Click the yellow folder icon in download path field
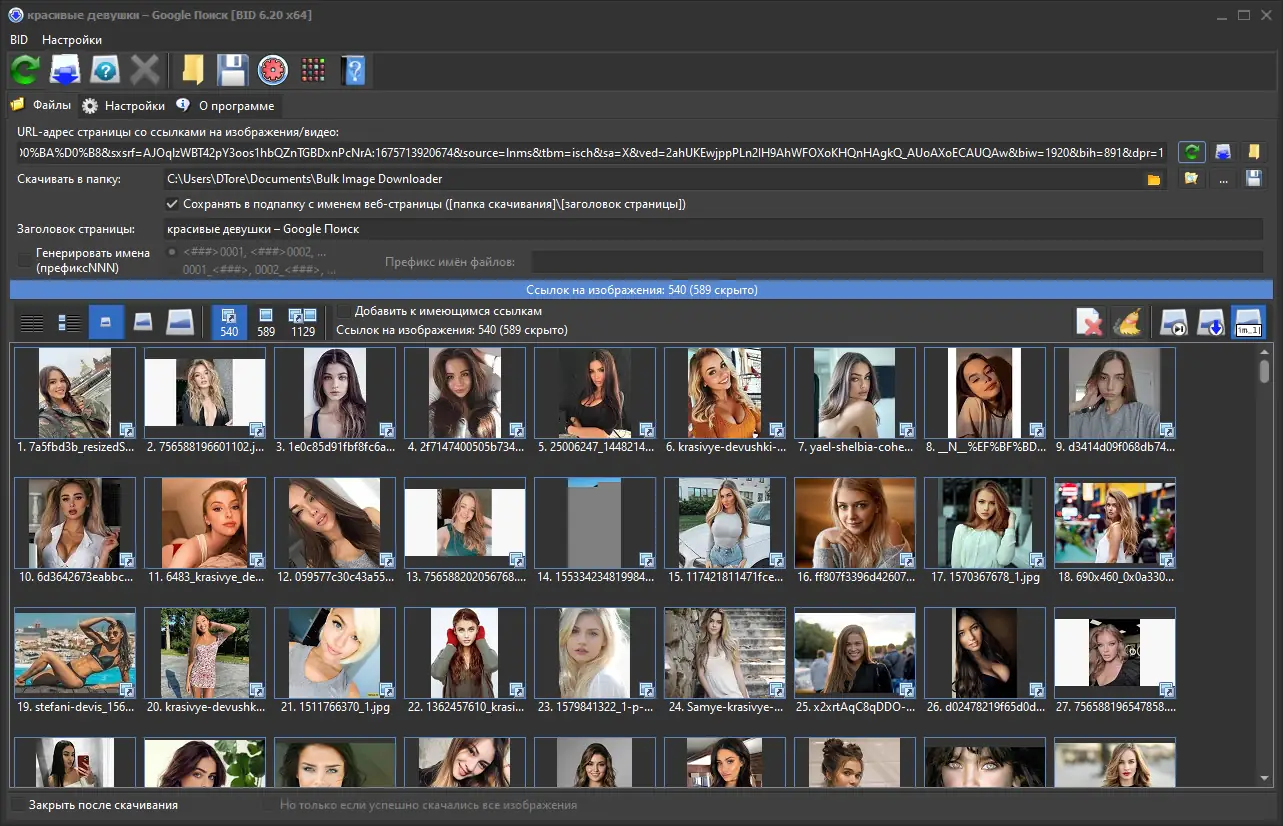1283x826 pixels. tap(1153, 180)
